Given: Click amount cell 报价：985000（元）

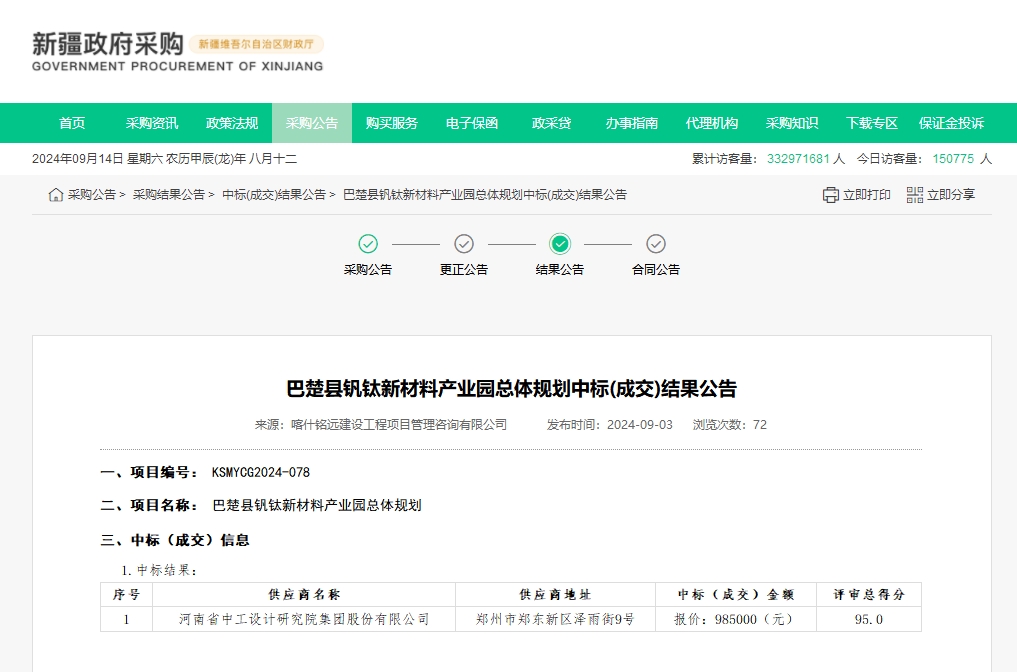Looking at the screenshot, I should point(736,619).
